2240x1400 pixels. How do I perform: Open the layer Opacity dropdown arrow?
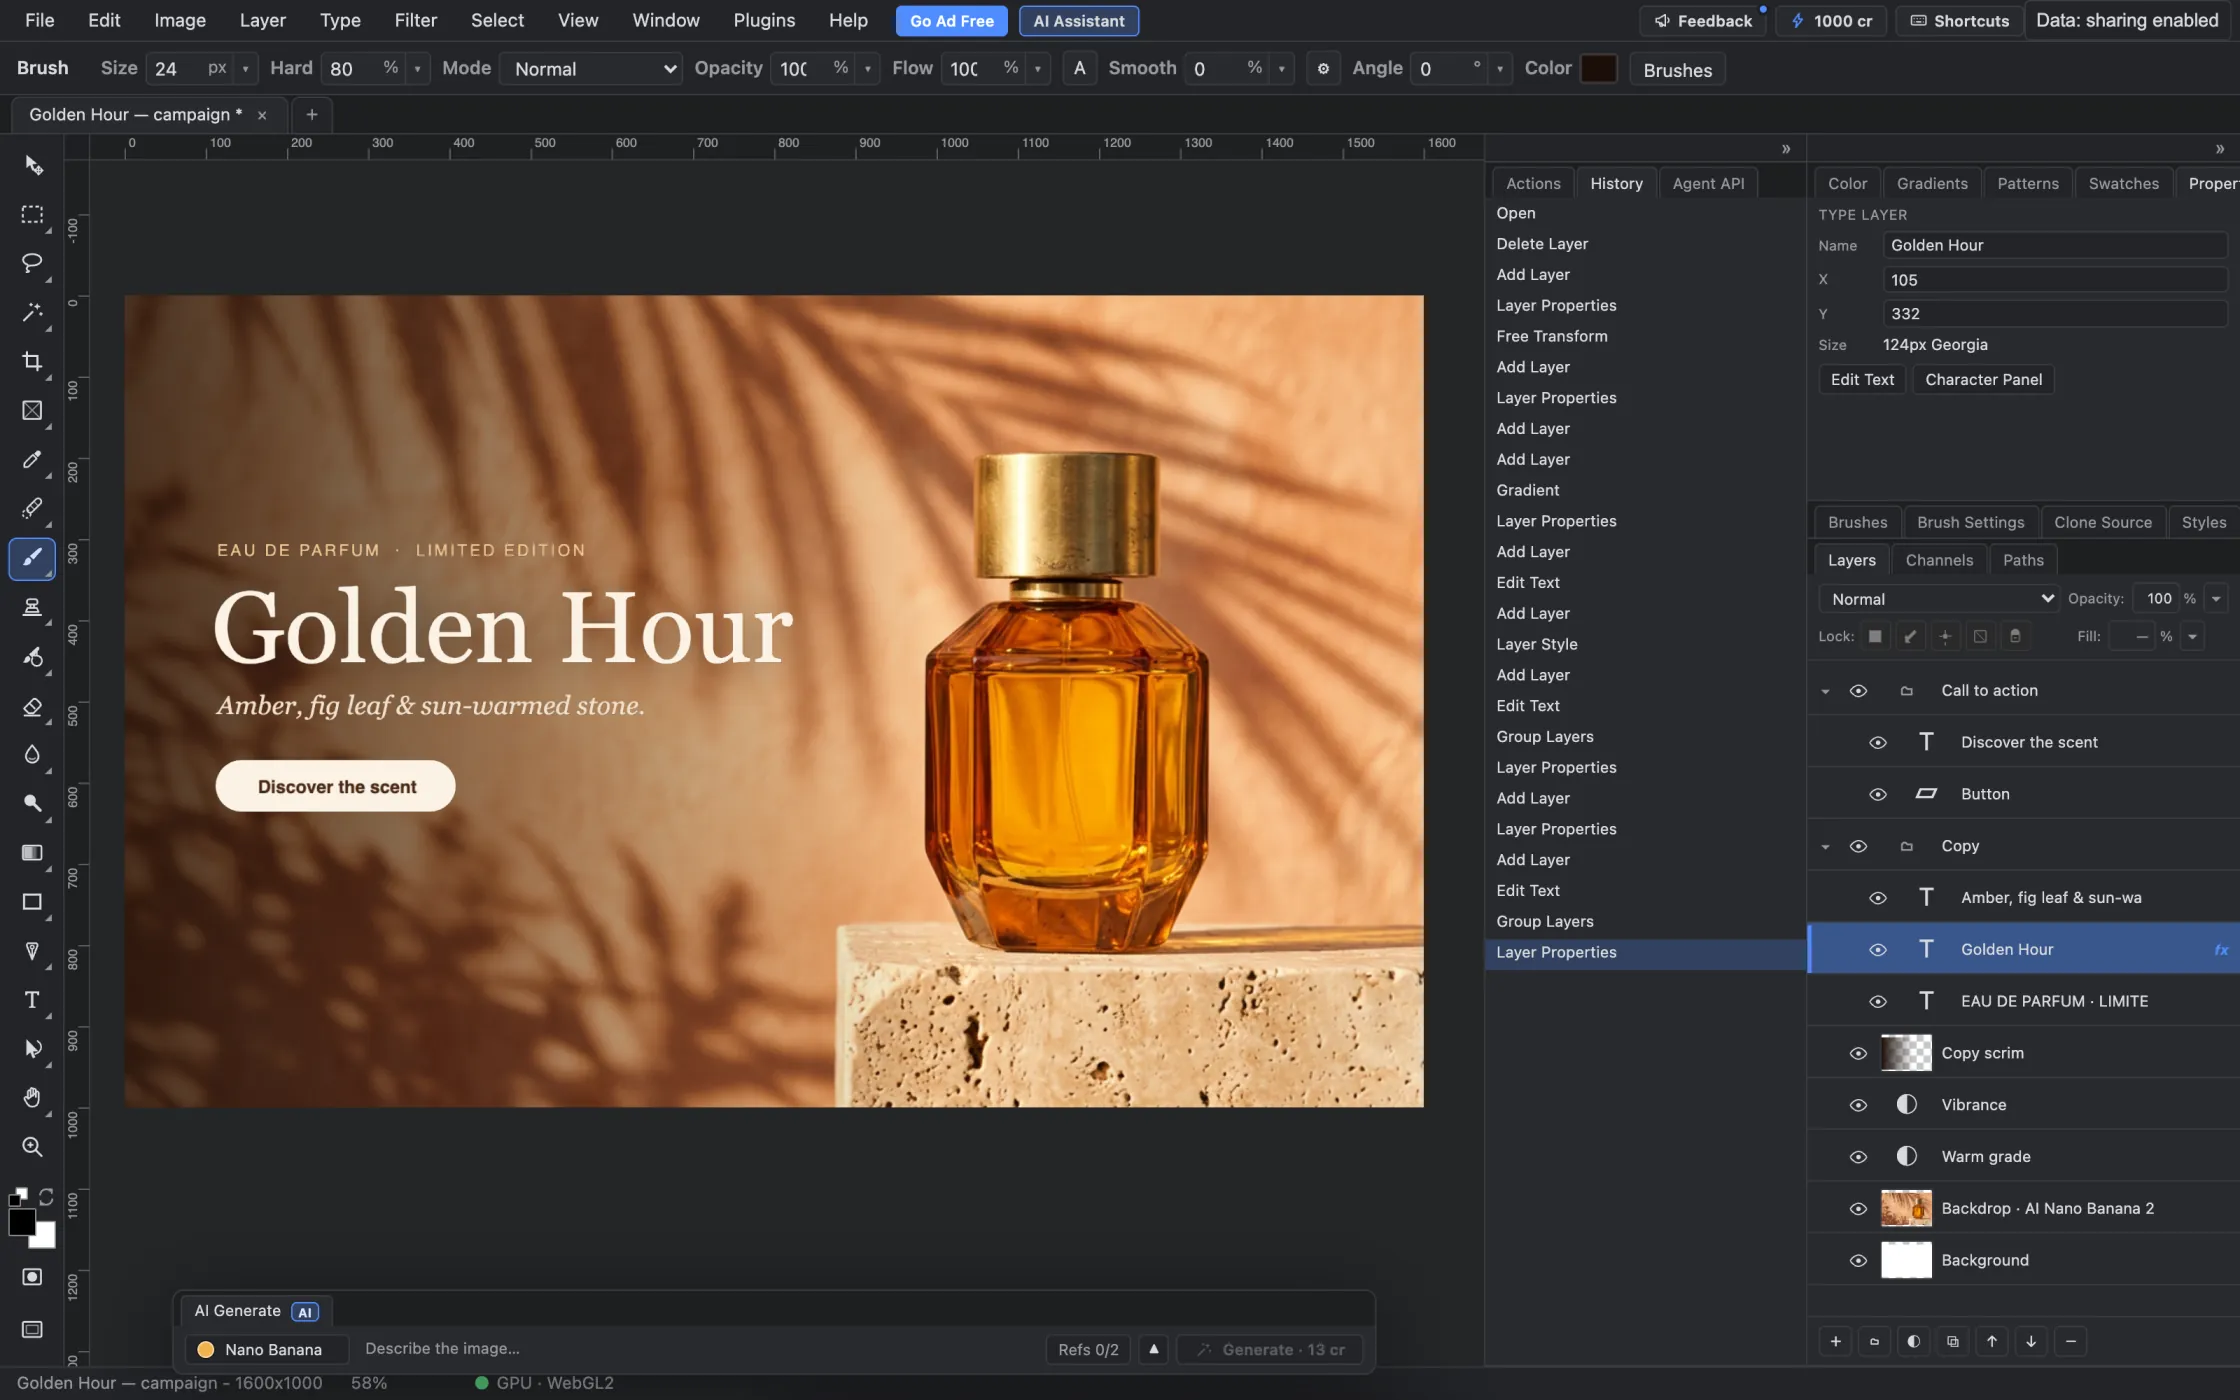tap(2216, 599)
